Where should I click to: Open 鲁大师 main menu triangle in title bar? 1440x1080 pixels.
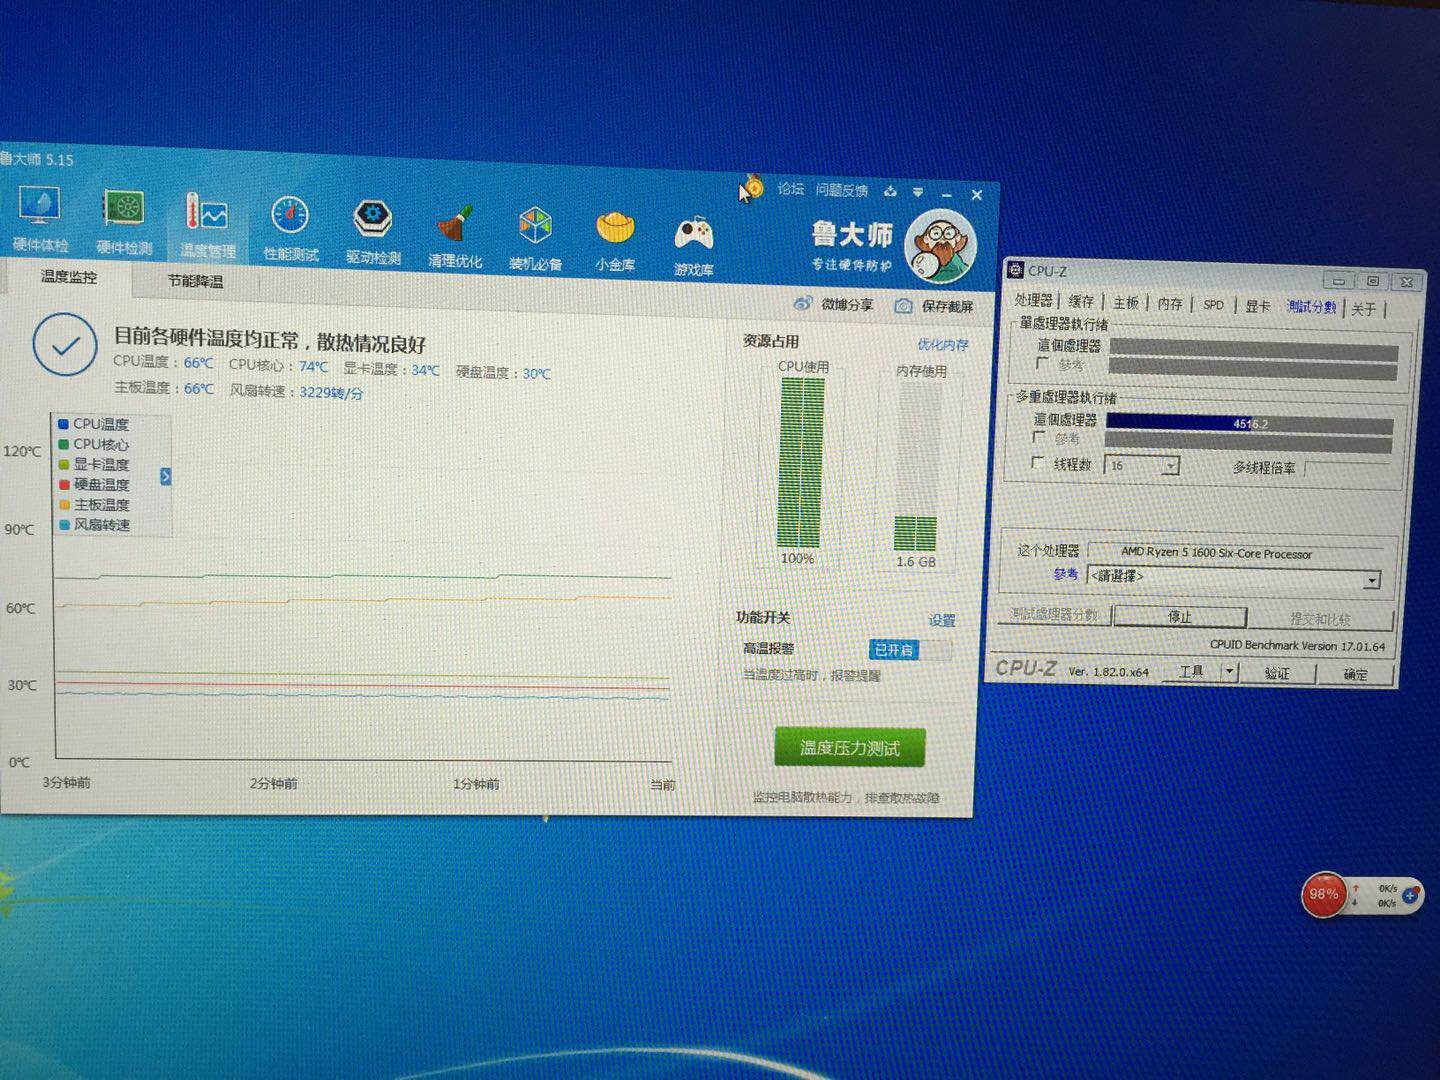917,192
